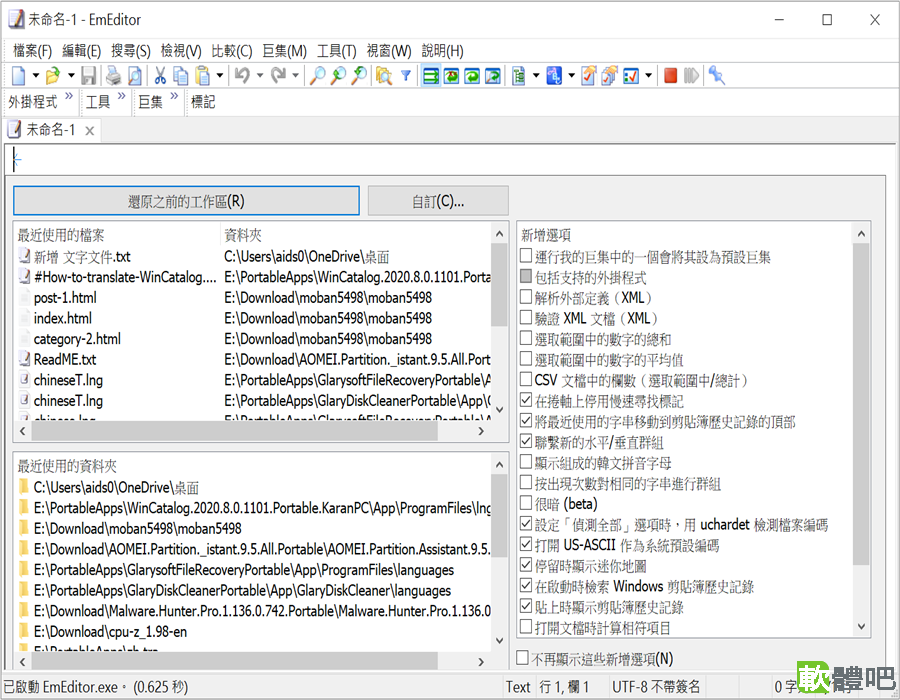900x700 pixels.
Task: Check 不再顯示這些新增選項(N)
Action: (522, 658)
